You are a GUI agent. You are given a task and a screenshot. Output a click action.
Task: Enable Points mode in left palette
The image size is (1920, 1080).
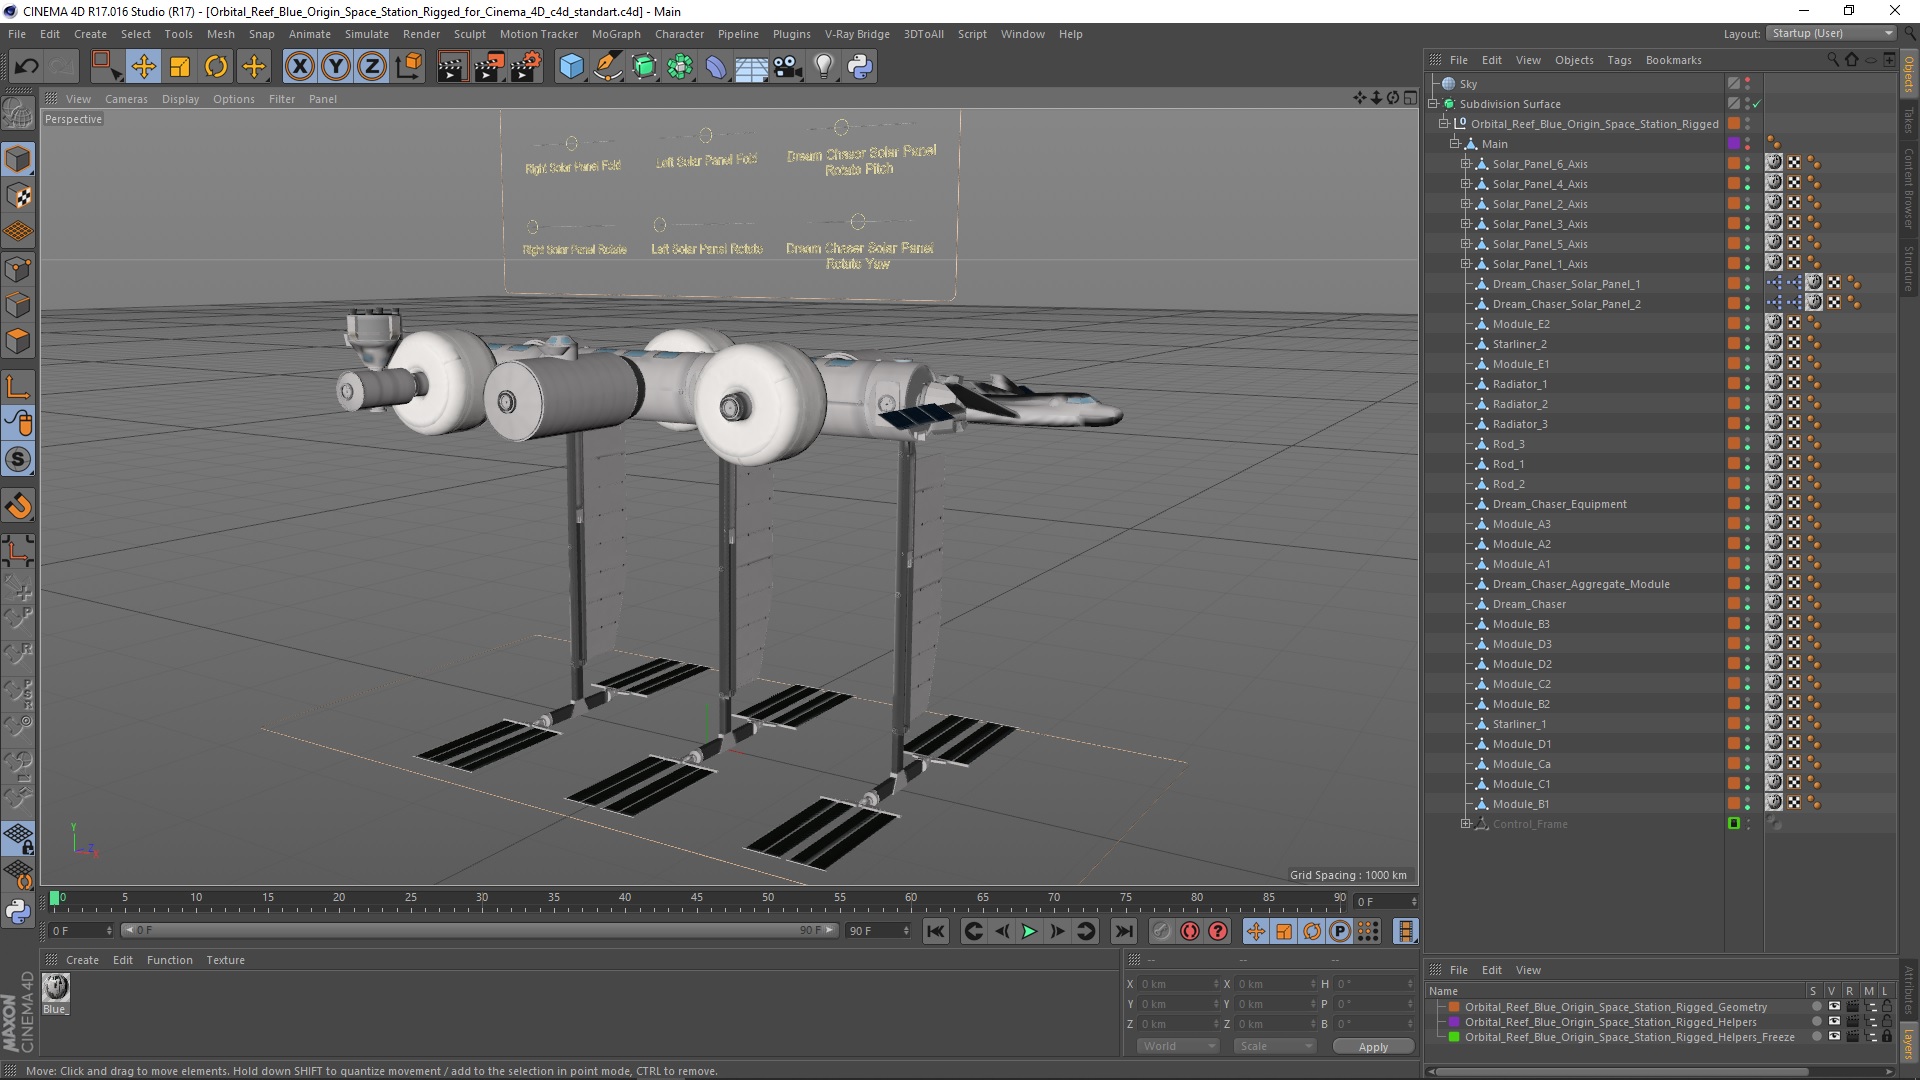click(18, 269)
